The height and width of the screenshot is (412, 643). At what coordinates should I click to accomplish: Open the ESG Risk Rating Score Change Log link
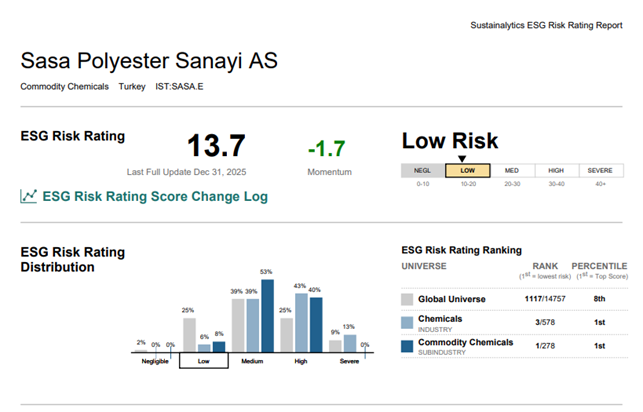[x=154, y=196]
